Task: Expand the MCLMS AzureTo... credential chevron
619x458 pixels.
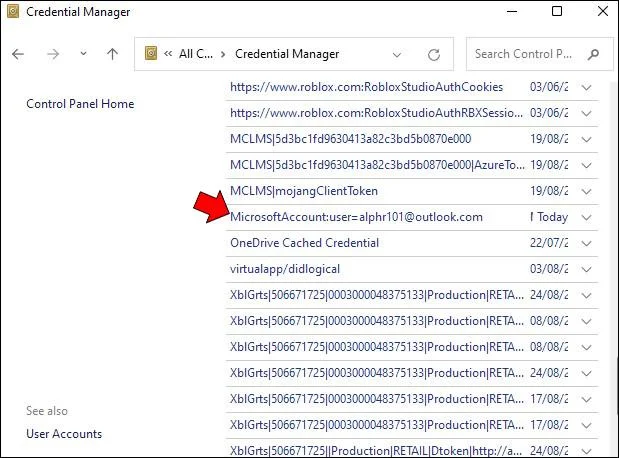Action: pyautogui.click(x=587, y=165)
